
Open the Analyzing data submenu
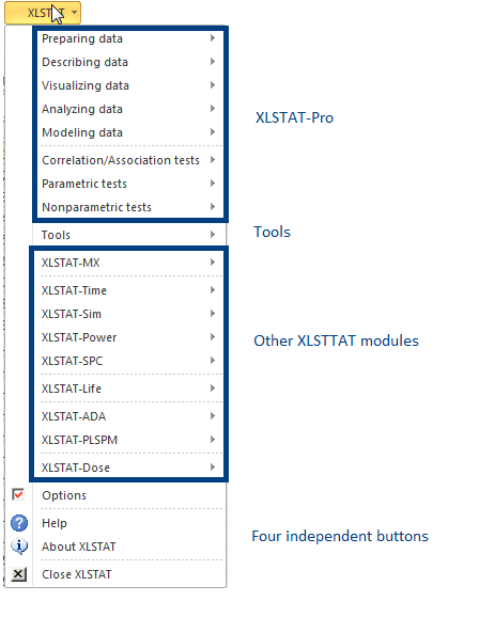pos(129,109)
